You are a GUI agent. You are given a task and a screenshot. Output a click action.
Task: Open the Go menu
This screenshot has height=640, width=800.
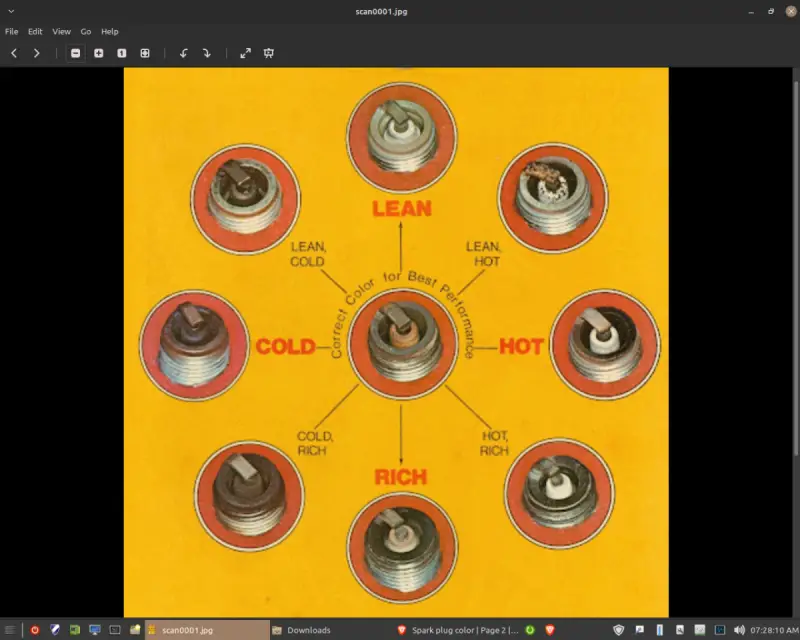[86, 32]
